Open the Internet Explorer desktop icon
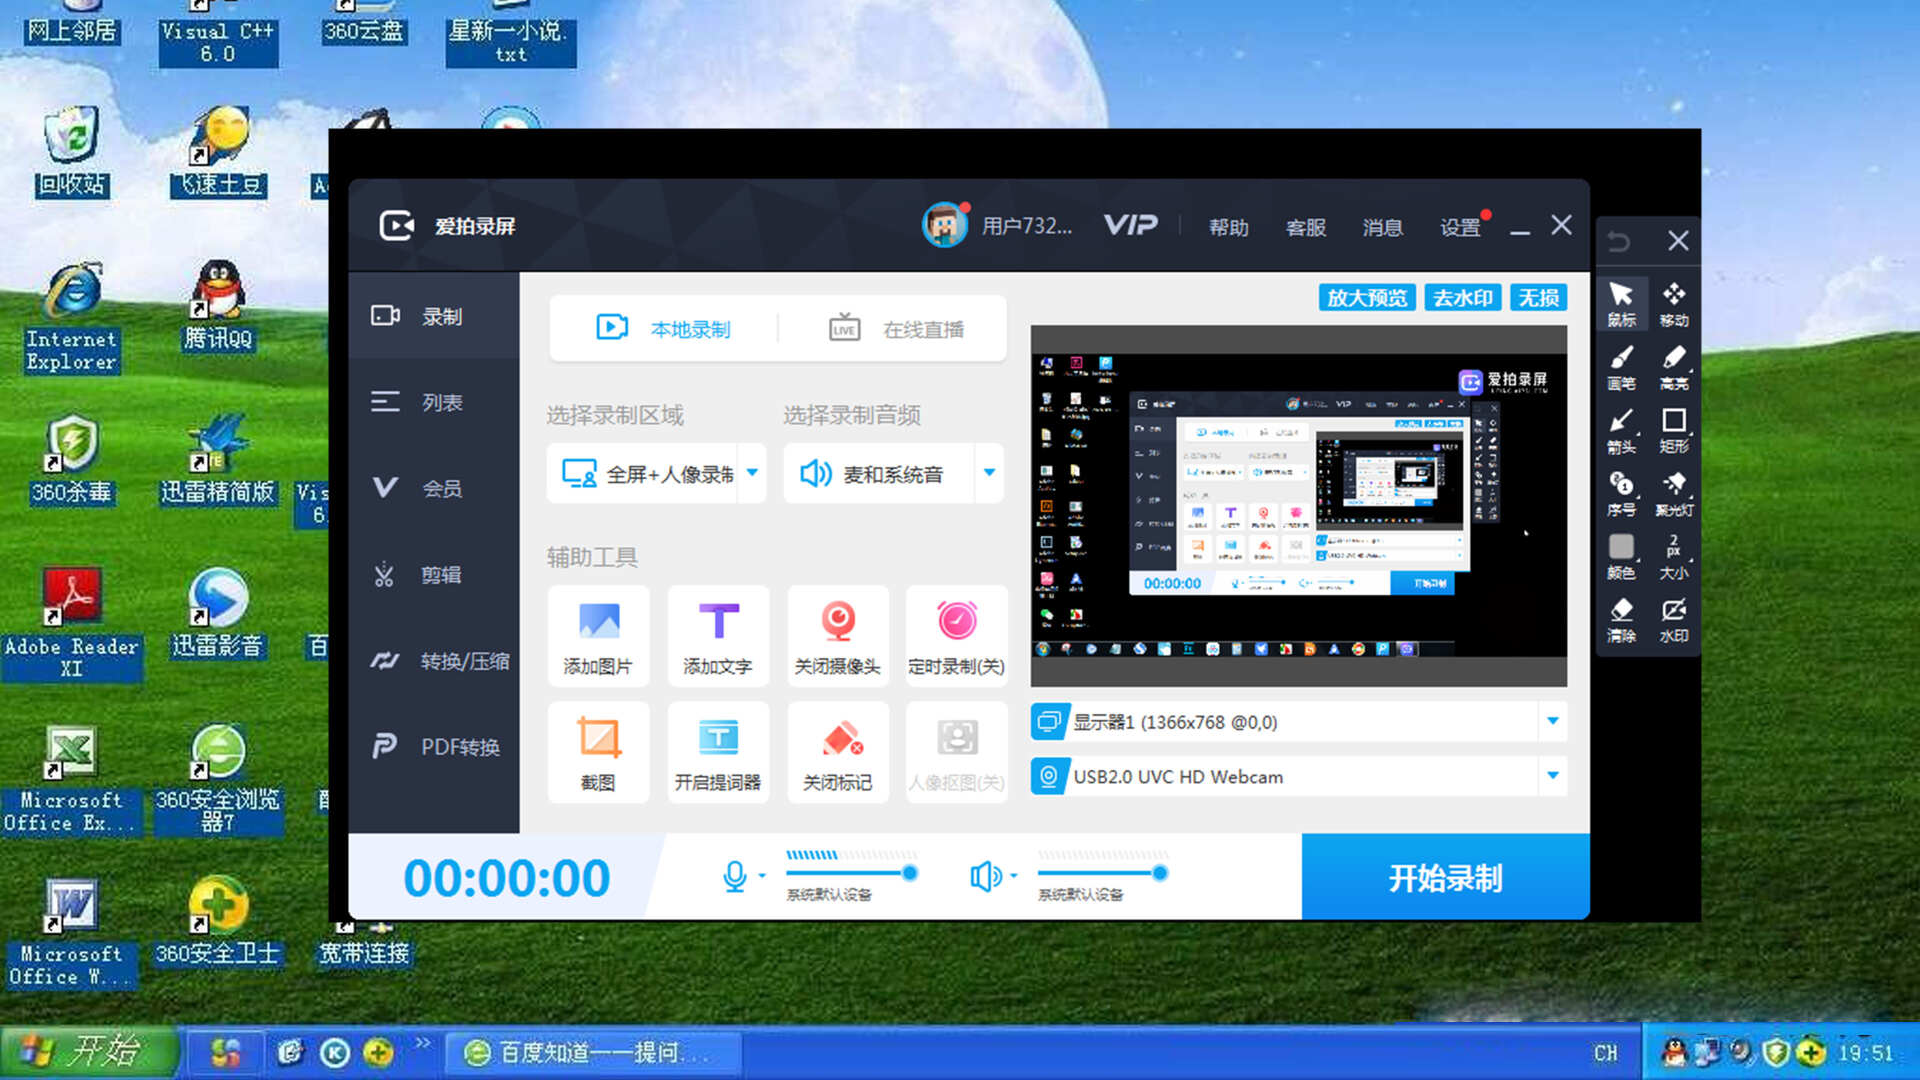1920x1080 pixels. coord(71,317)
